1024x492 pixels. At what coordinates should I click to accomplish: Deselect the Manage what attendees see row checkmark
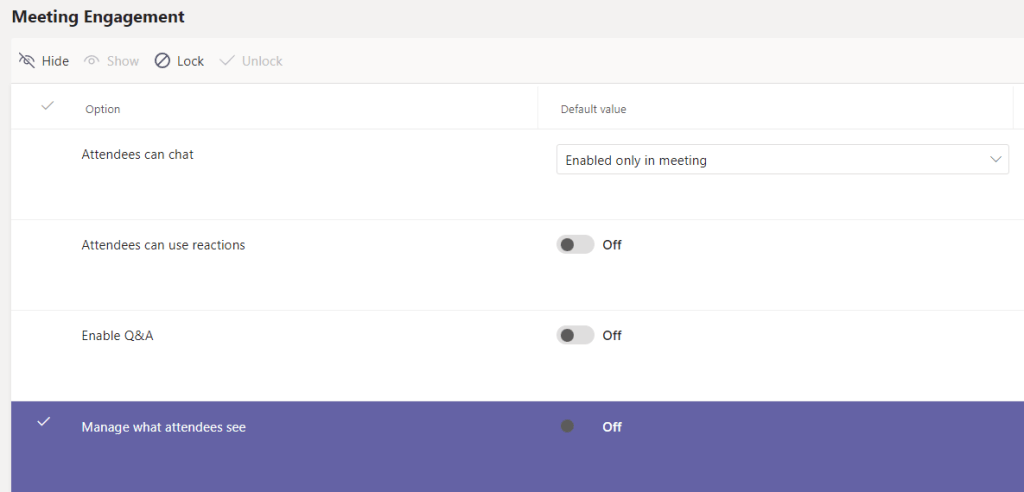click(x=43, y=423)
